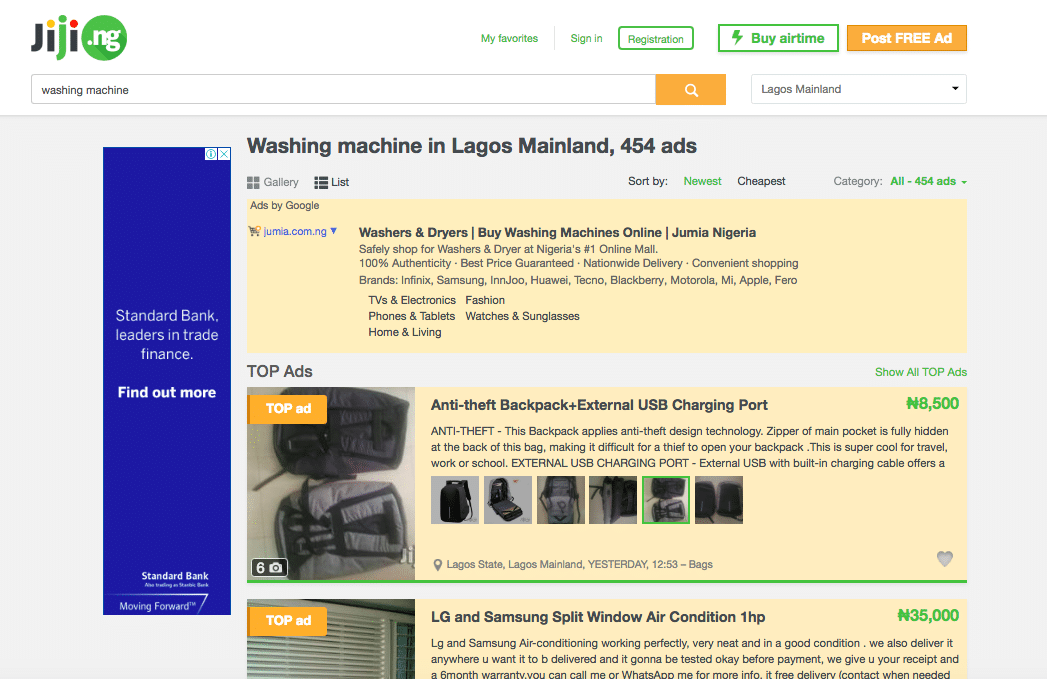Click the TOP ad badge on backpack listing
Image resolution: width=1047 pixels, height=679 pixels.
point(288,409)
